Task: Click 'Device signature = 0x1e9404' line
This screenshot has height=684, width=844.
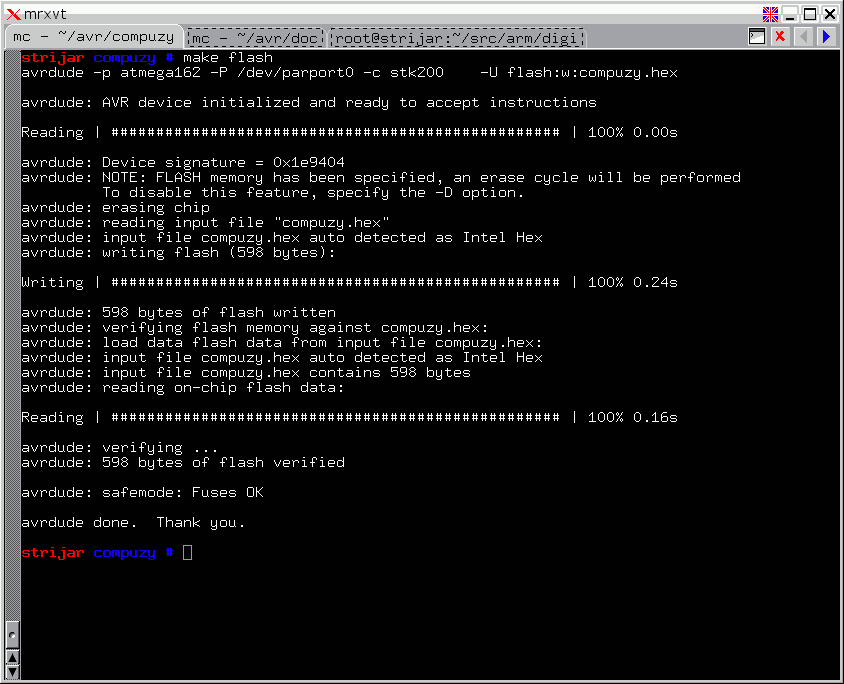Action: tap(183, 163)
